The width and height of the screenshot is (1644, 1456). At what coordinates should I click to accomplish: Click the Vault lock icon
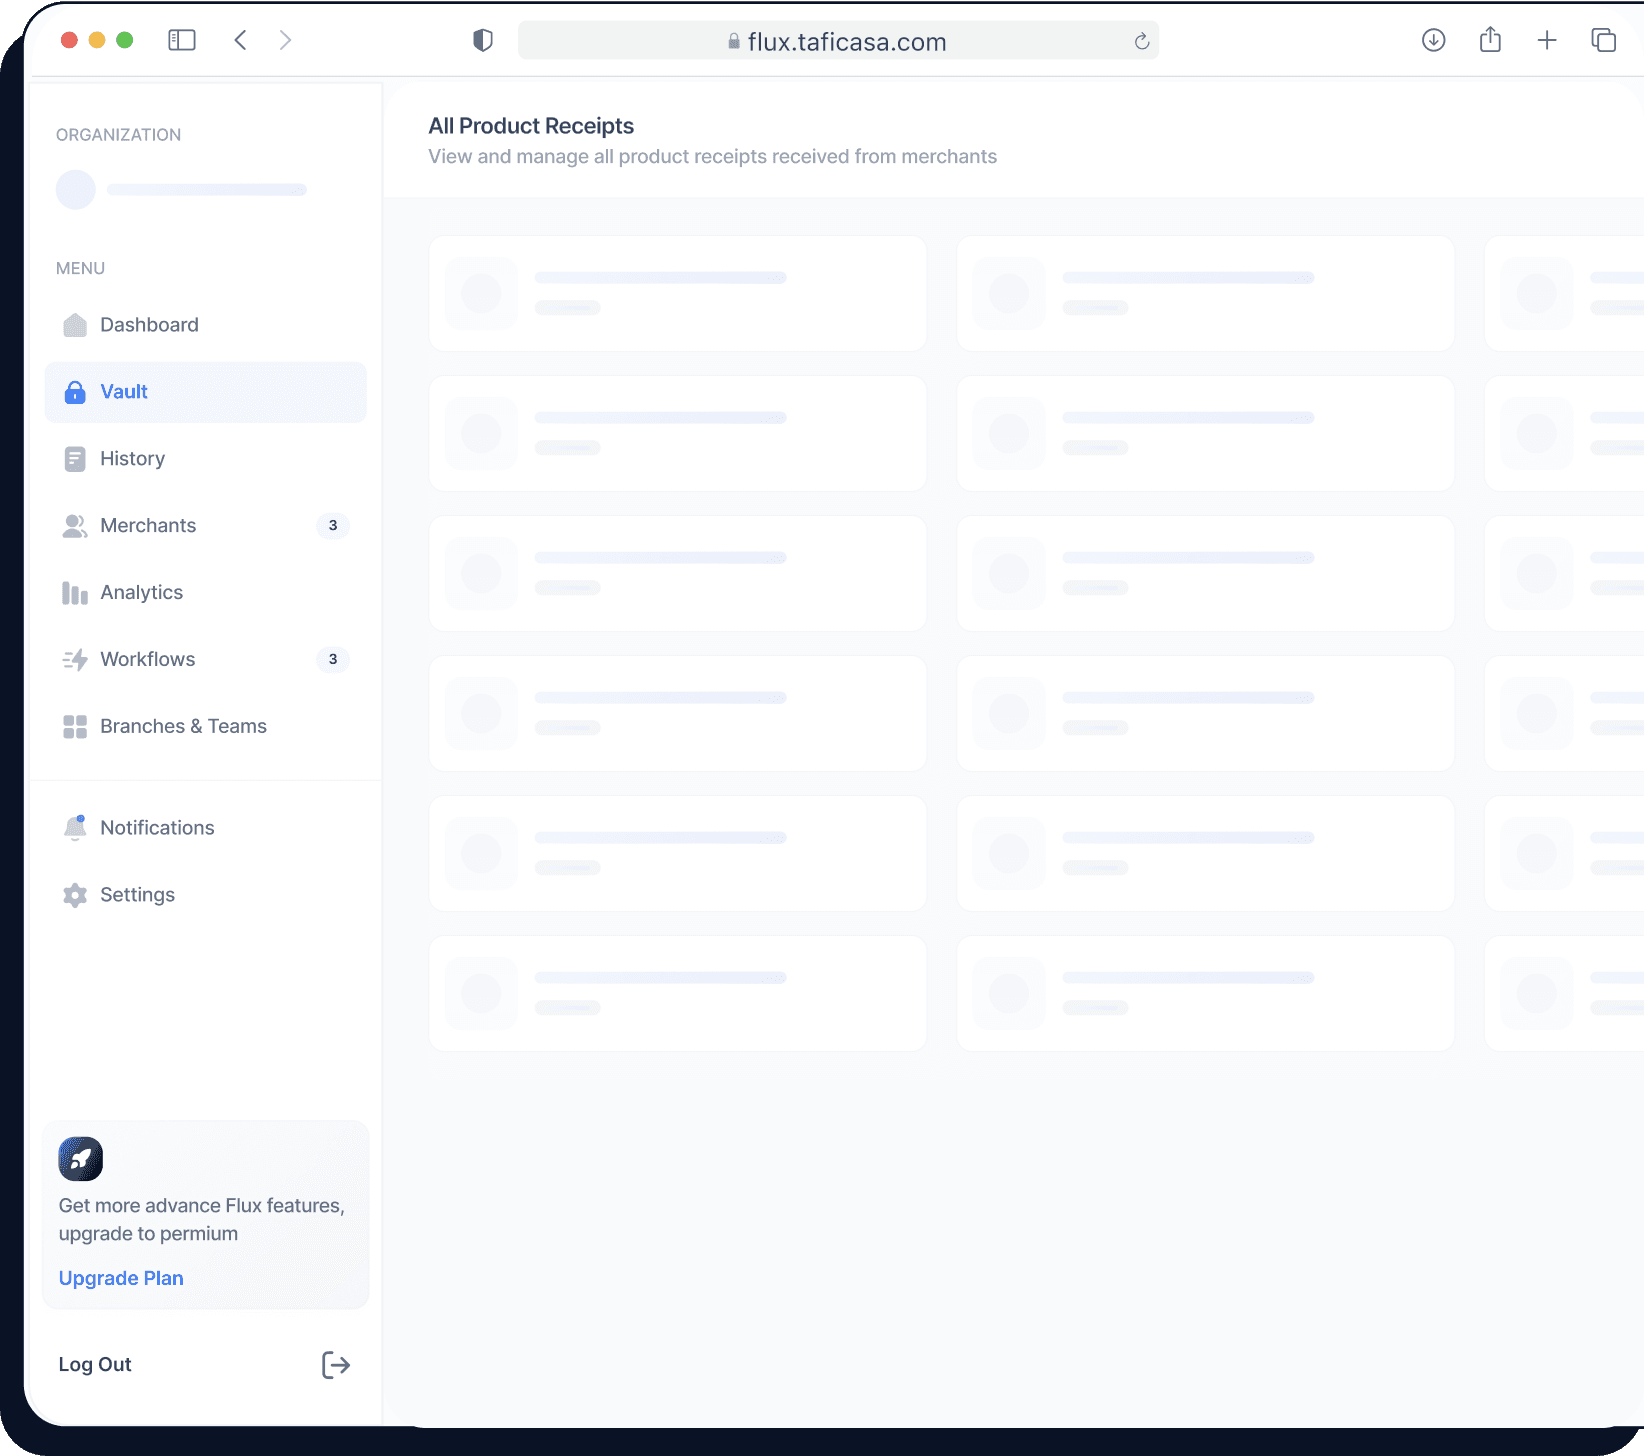click(x=75, y=392)
